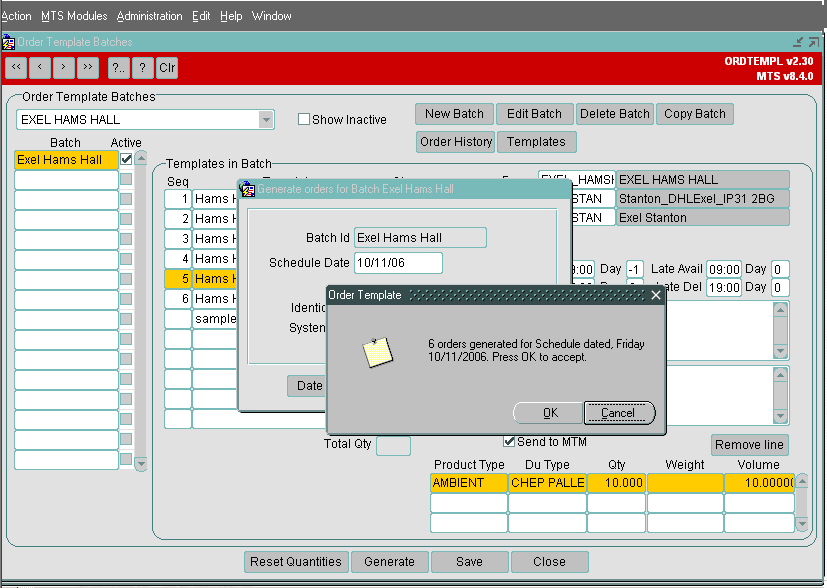Go to next record with > button
The height and width of the screenshot is (588, 827).
(64, 68)
